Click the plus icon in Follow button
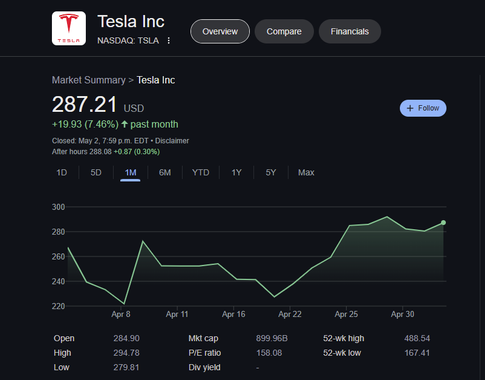The image size is (485, 380). point(410,108)
